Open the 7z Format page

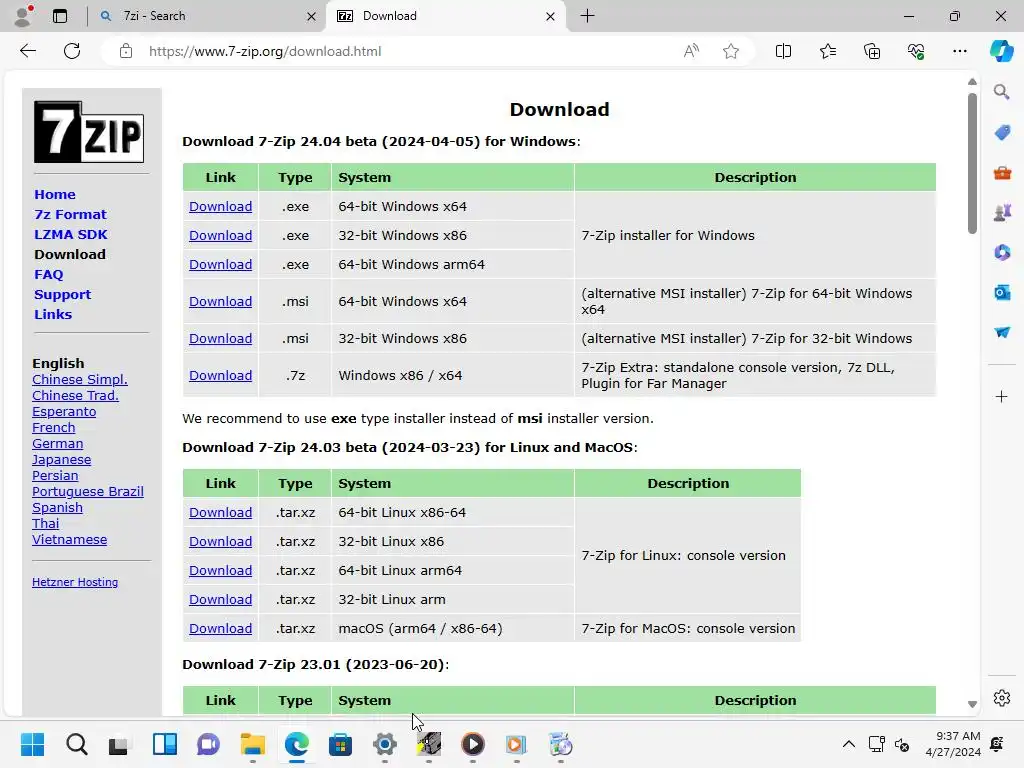70,214
